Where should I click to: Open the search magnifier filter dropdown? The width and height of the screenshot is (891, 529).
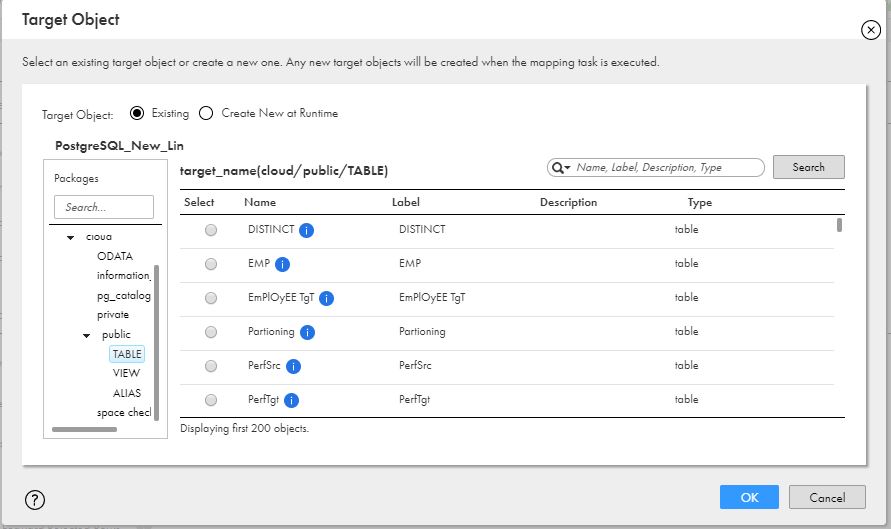coord(560,168)
